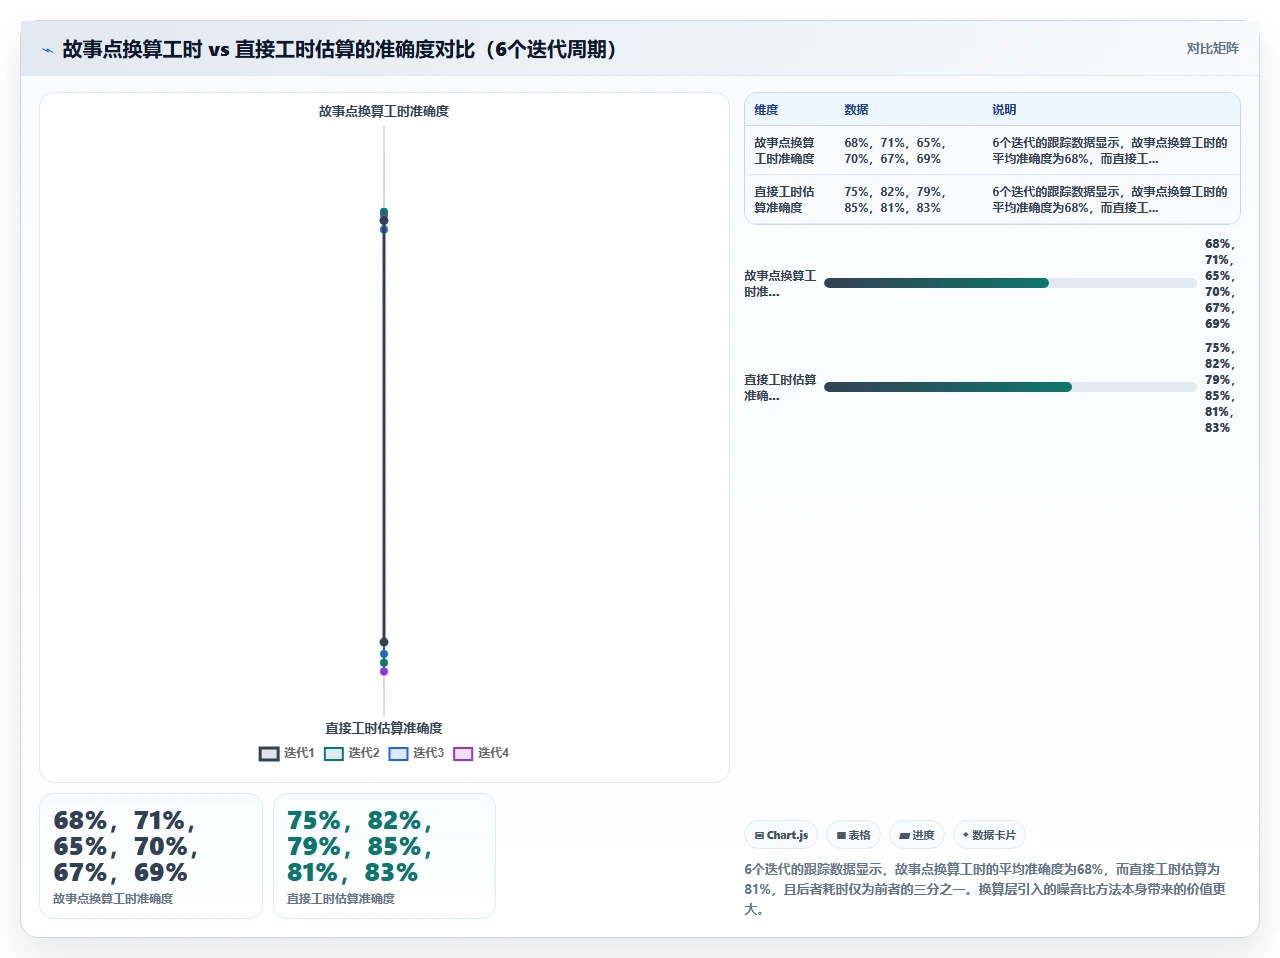
Task: Click the bottom axis label 直接工时估算准确度
Action: 384,728
